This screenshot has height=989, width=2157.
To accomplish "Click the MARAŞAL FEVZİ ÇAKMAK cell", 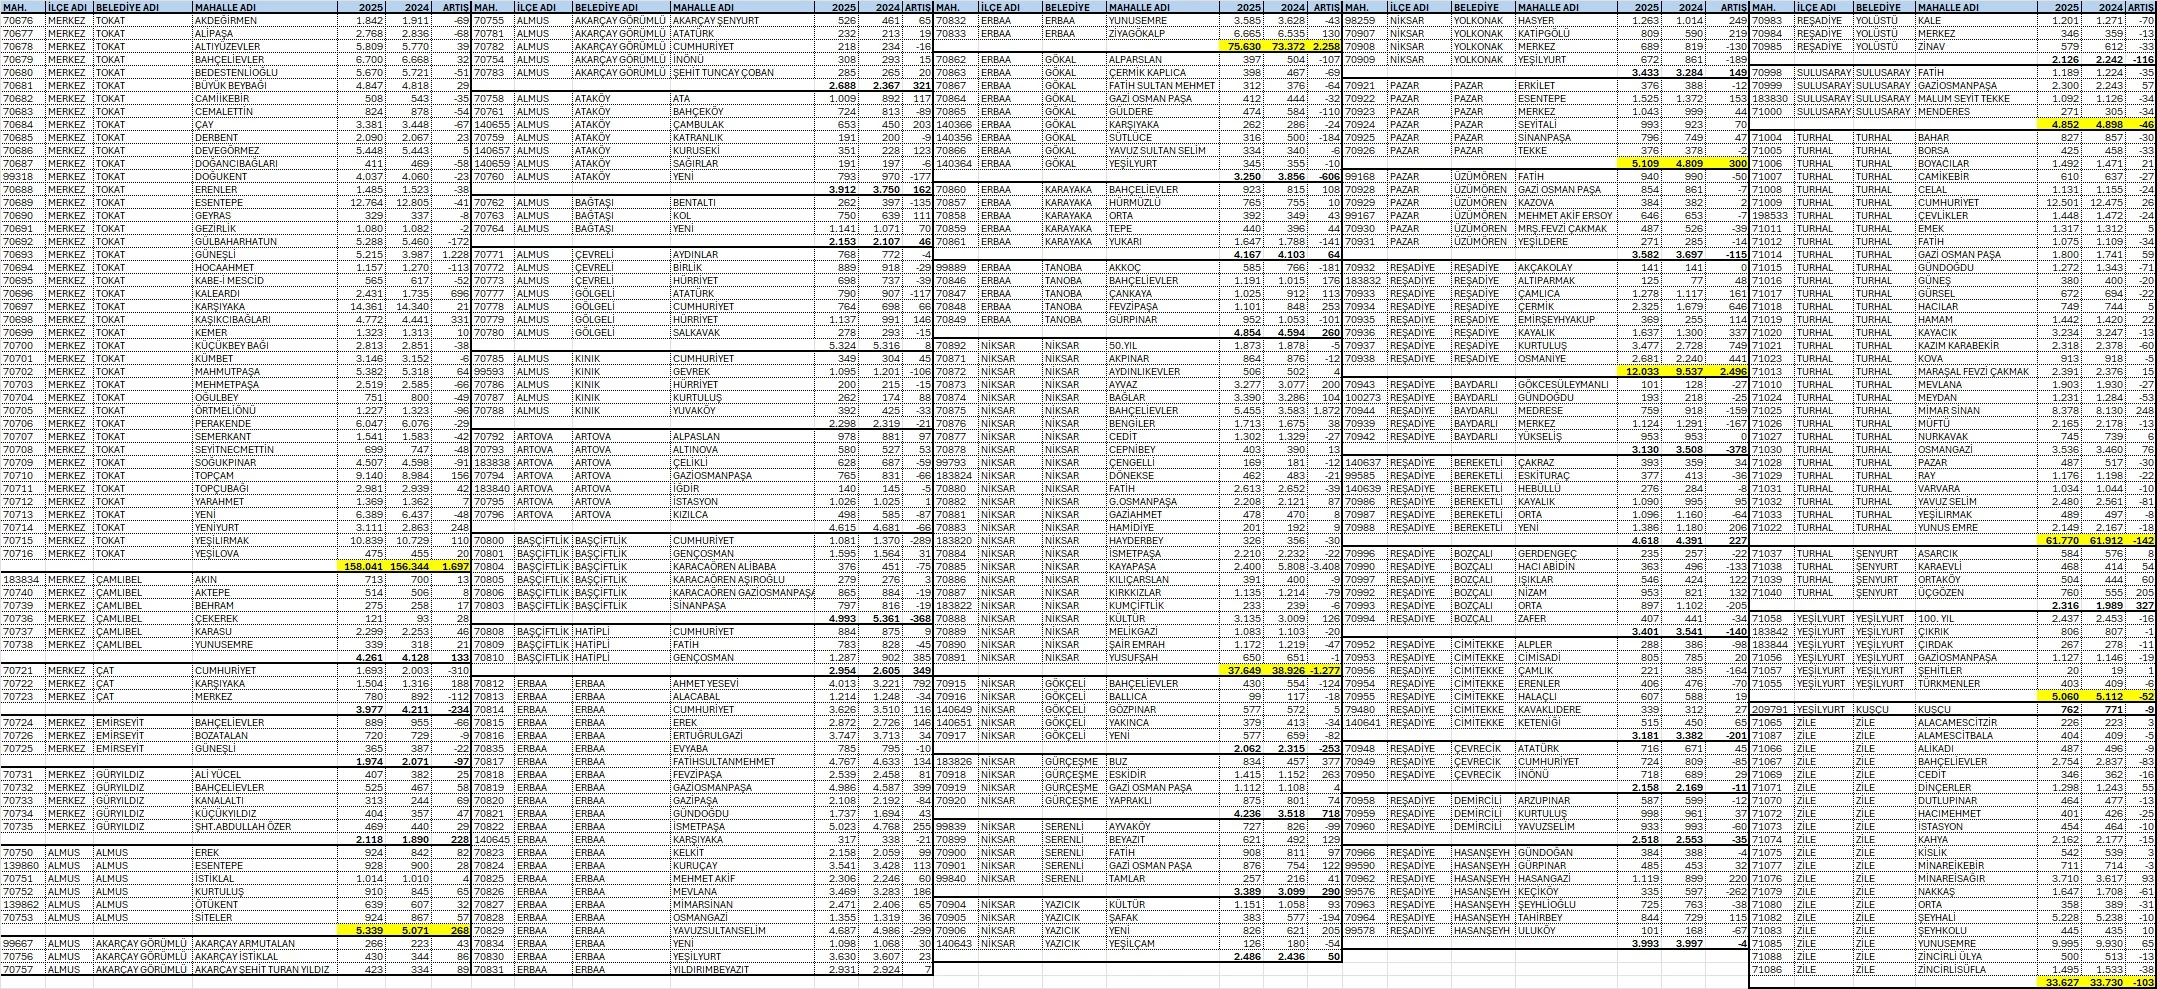I will coord(1973,372).
